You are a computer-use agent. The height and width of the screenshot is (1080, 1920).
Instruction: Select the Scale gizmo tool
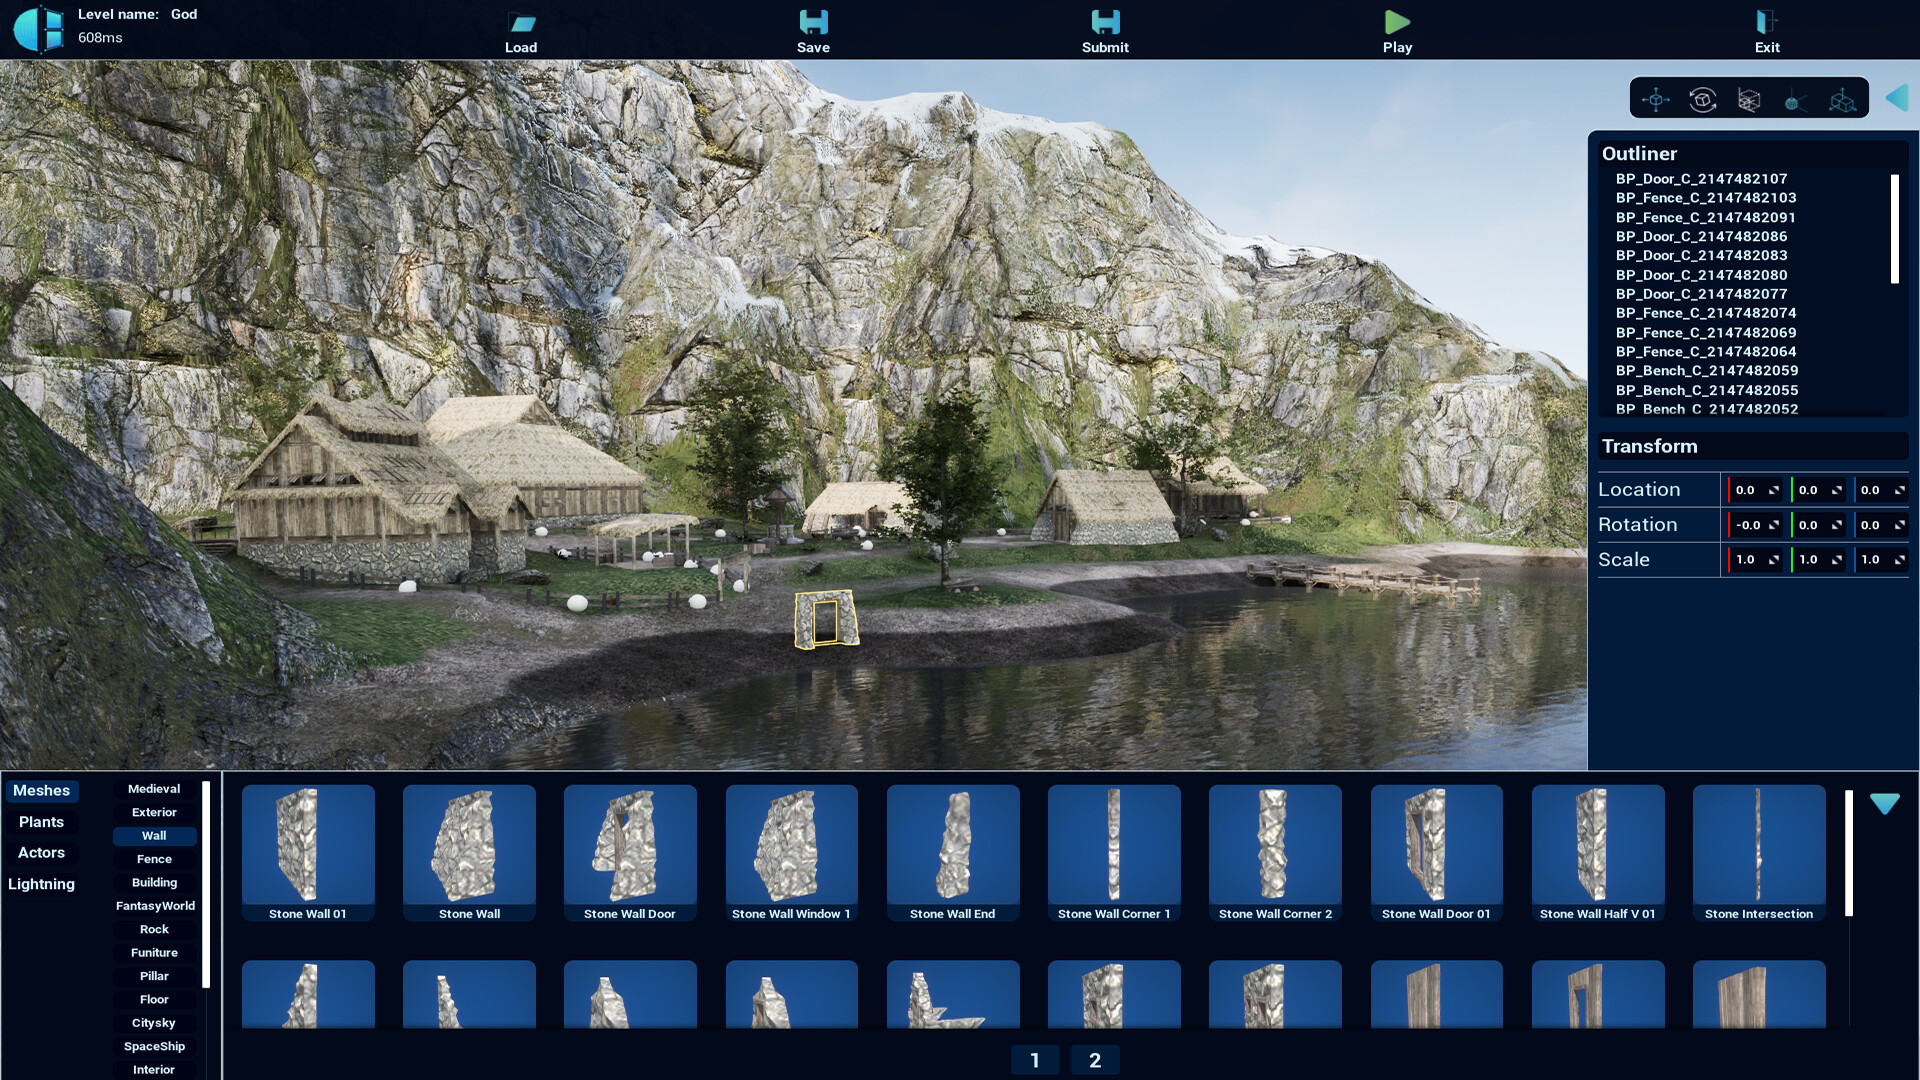(x=1749, y=99)
